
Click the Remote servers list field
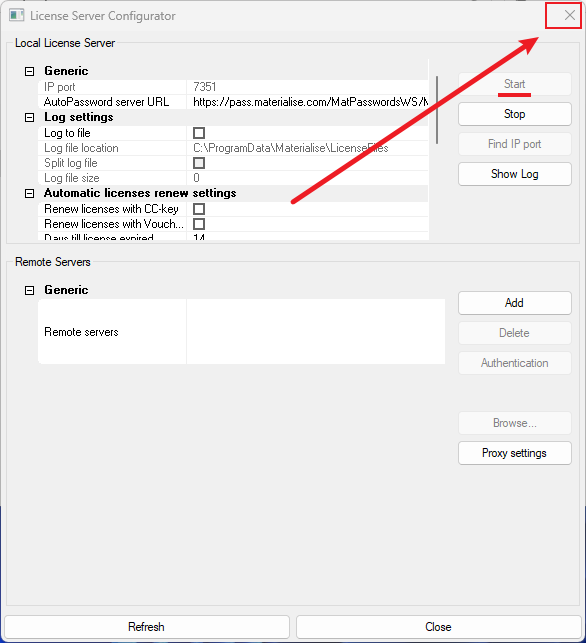tap(316, 332)
